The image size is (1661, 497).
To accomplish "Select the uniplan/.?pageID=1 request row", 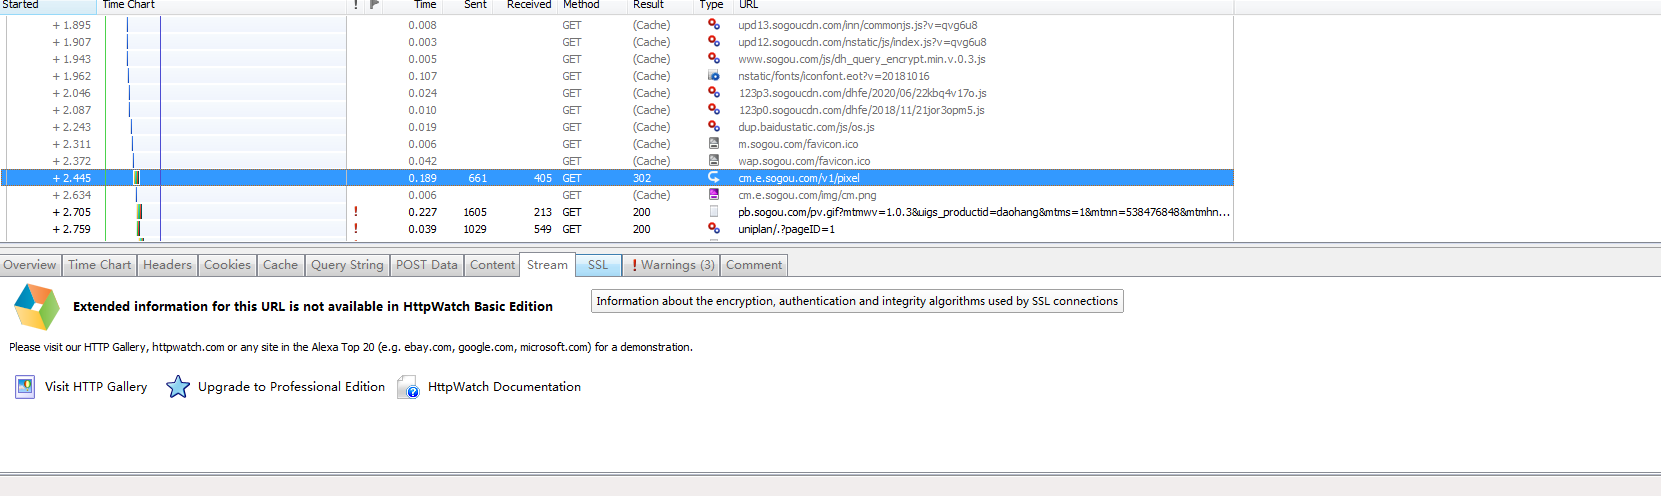I will pos(786,229).
